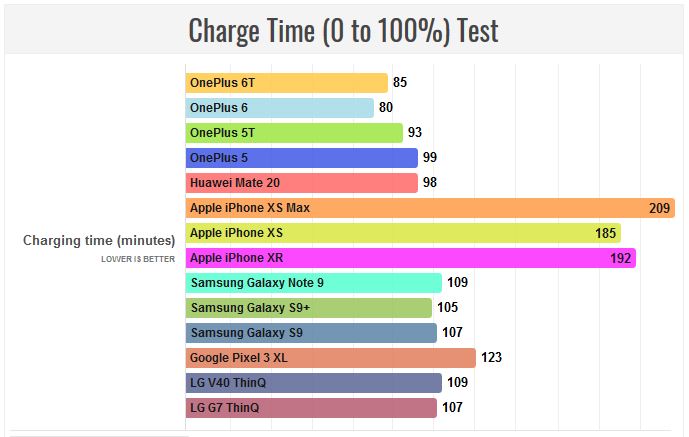Click the Huawei Mate 20 red bar

pos(301,183)
